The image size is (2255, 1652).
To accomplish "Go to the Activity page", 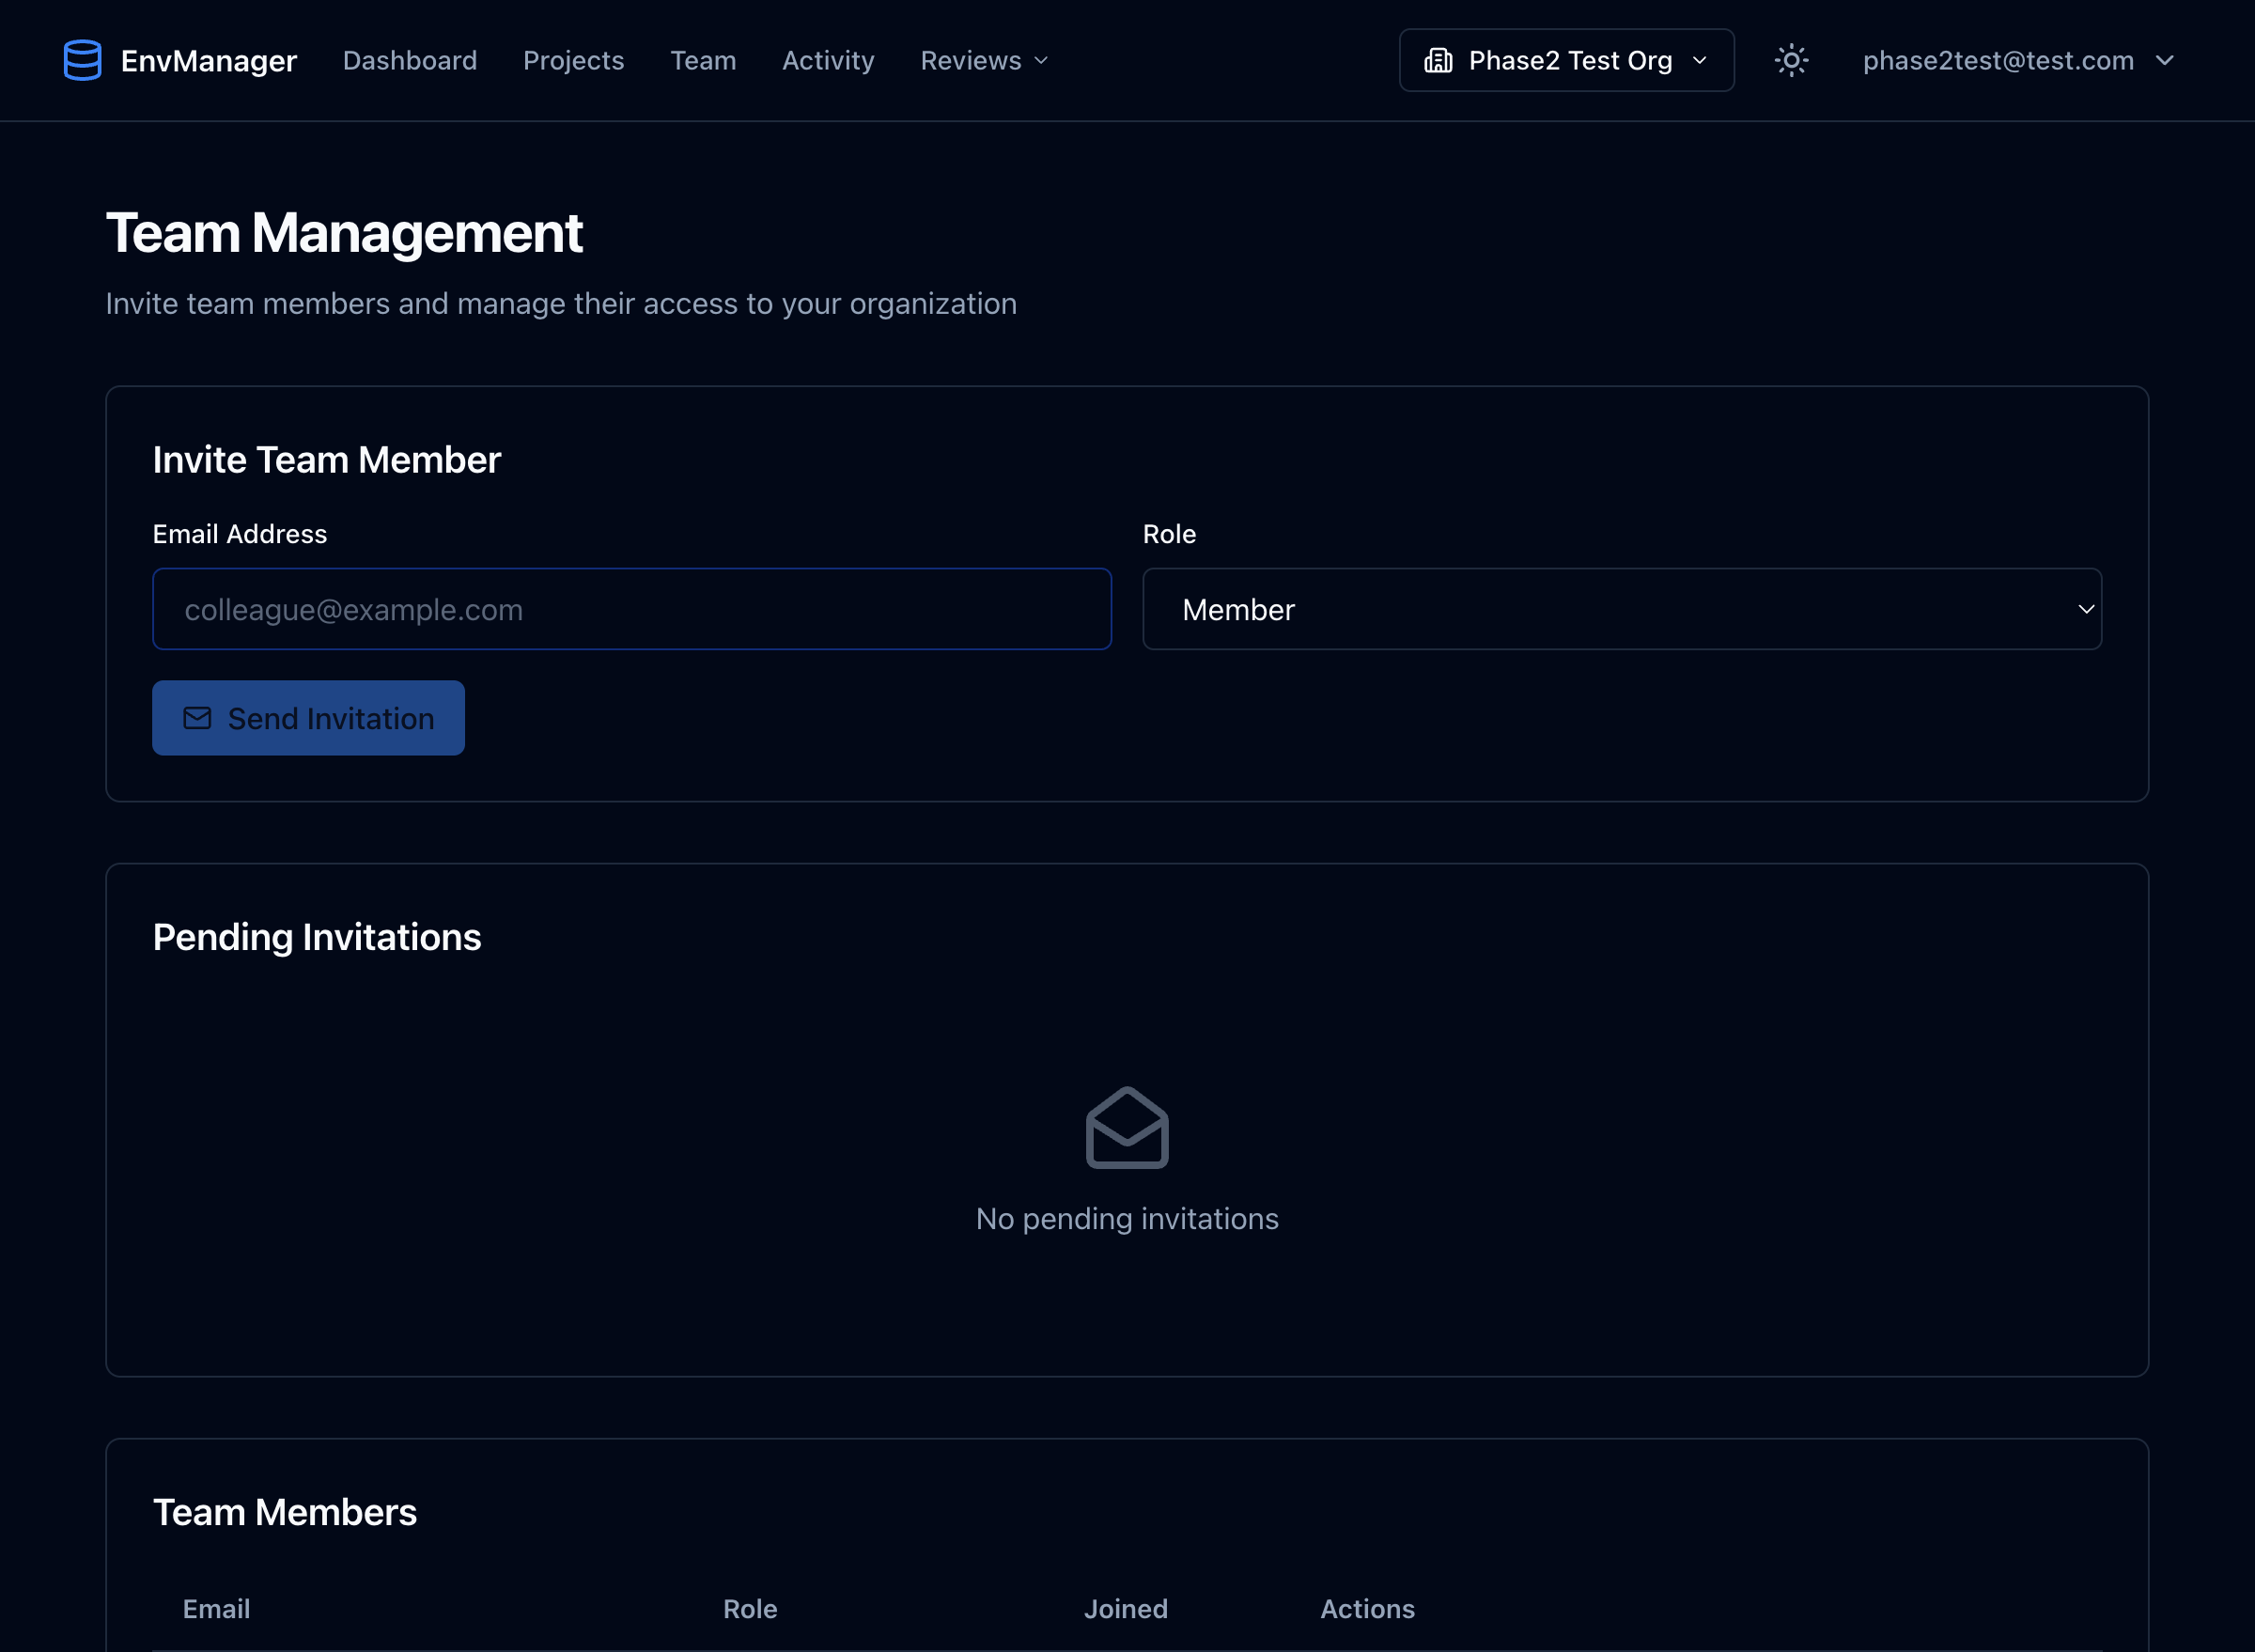I will pyautogui.click(x=827, y=60).
